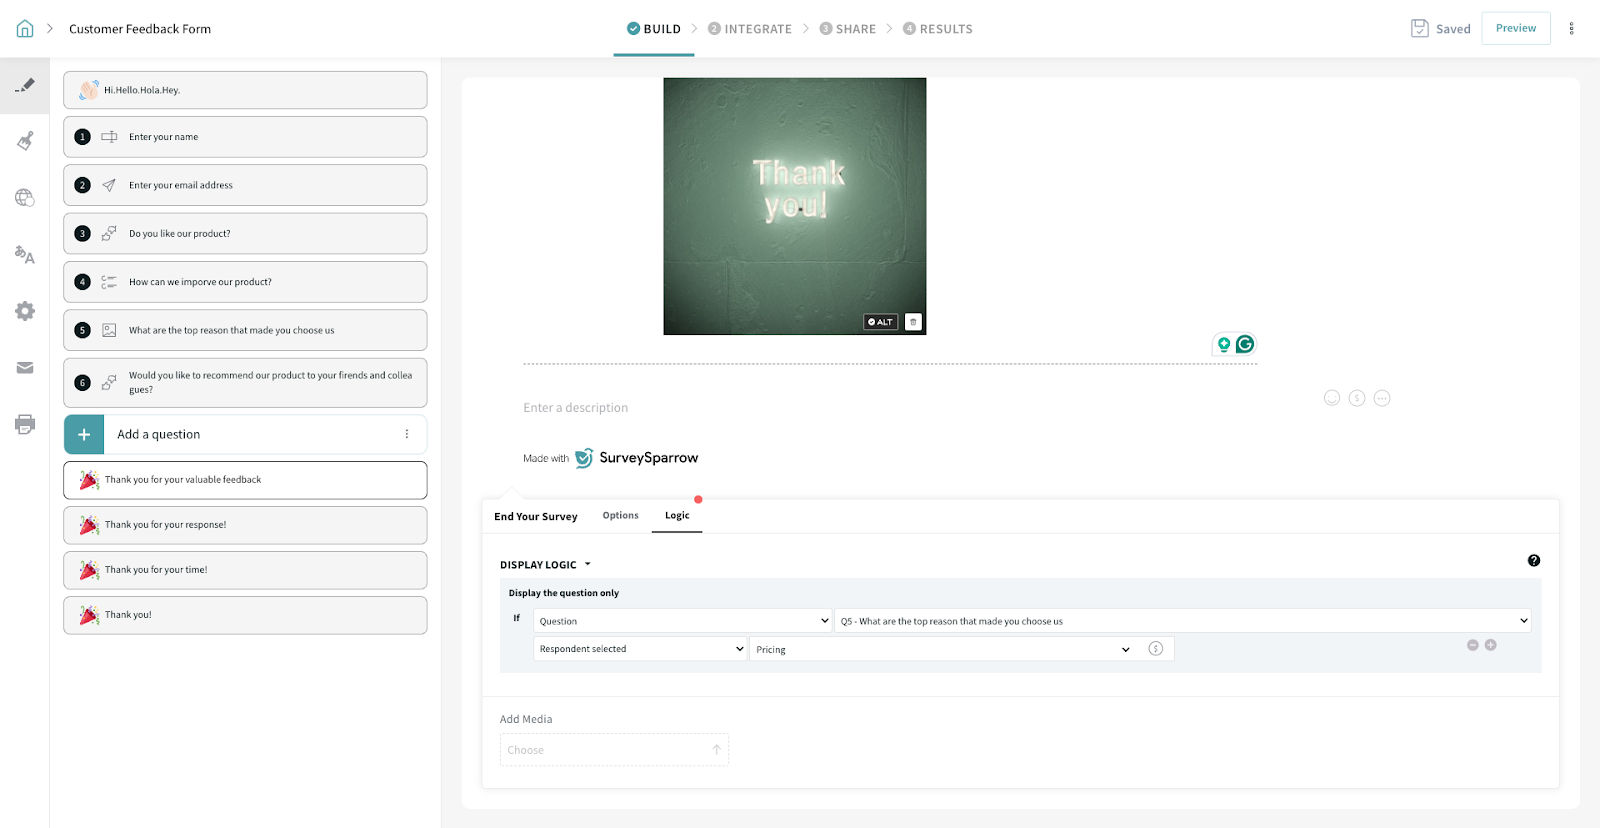Switch to the Options tab
This screenshot has height=828, width=1600.
620,516
